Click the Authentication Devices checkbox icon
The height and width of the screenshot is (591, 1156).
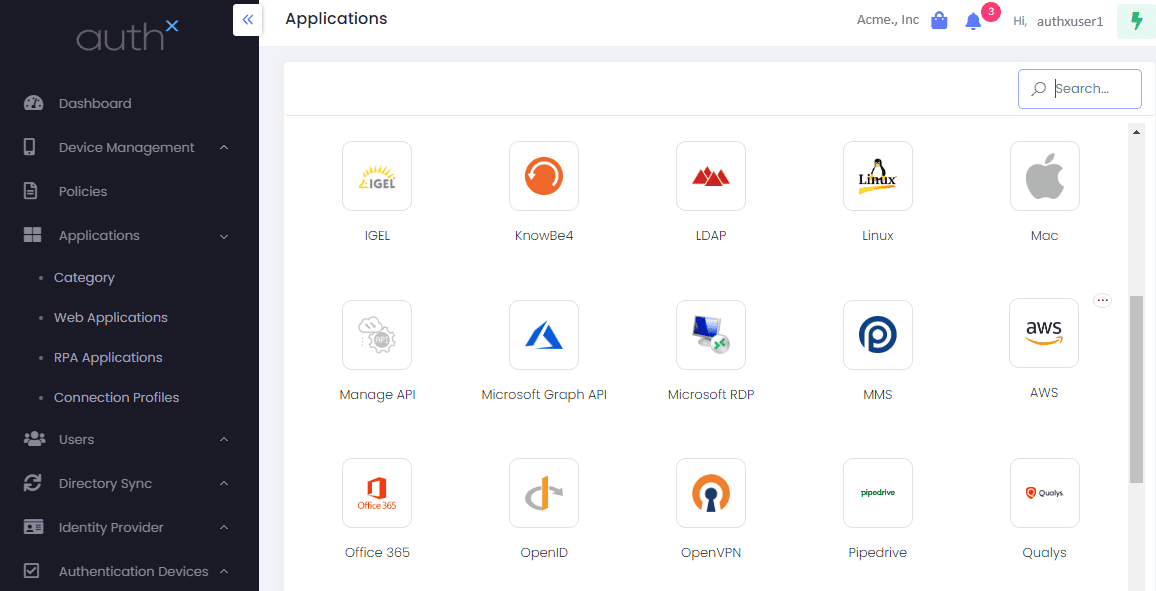32,571
